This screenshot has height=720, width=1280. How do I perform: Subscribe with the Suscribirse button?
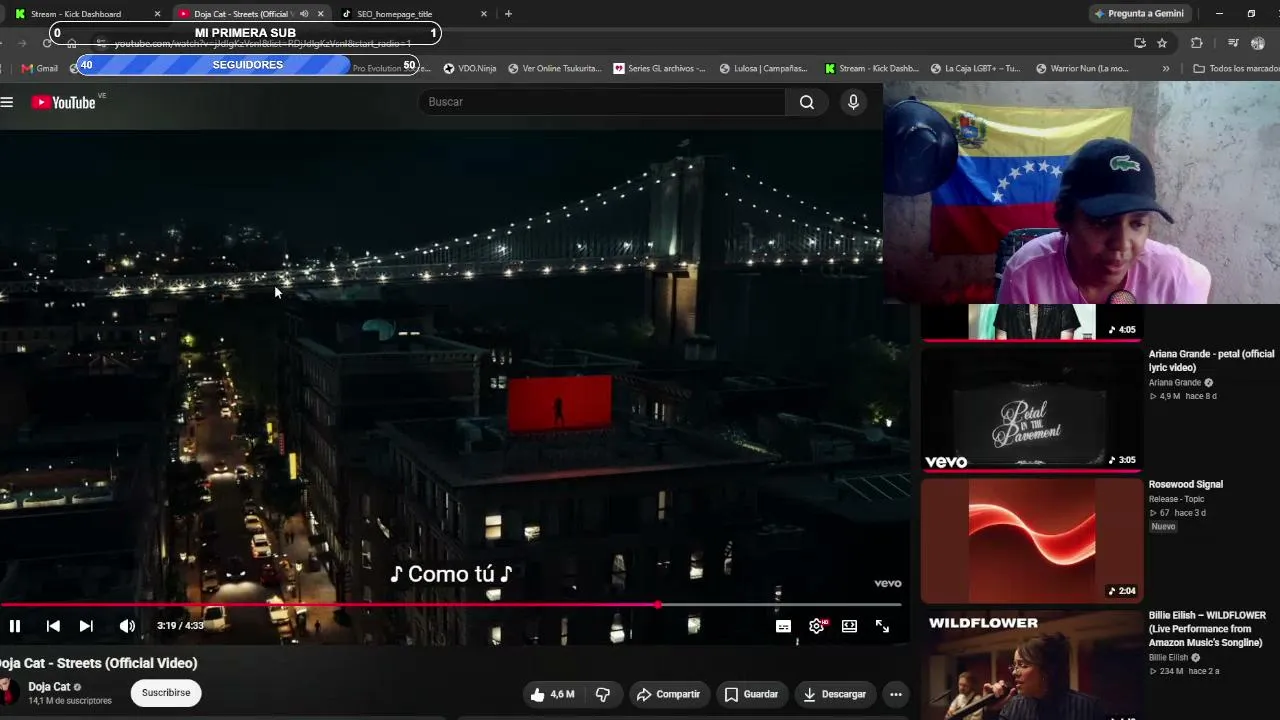[x=166, y=693]
